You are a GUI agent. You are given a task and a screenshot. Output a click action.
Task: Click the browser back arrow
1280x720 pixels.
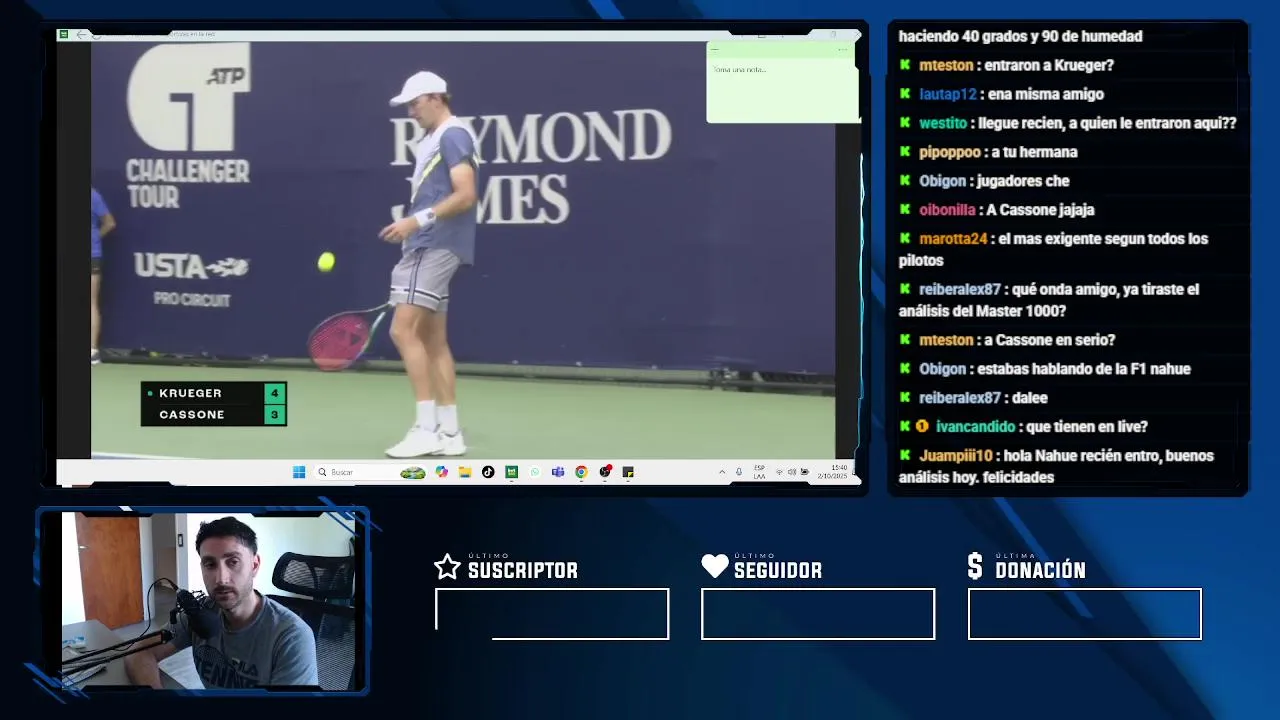point(81,35)
